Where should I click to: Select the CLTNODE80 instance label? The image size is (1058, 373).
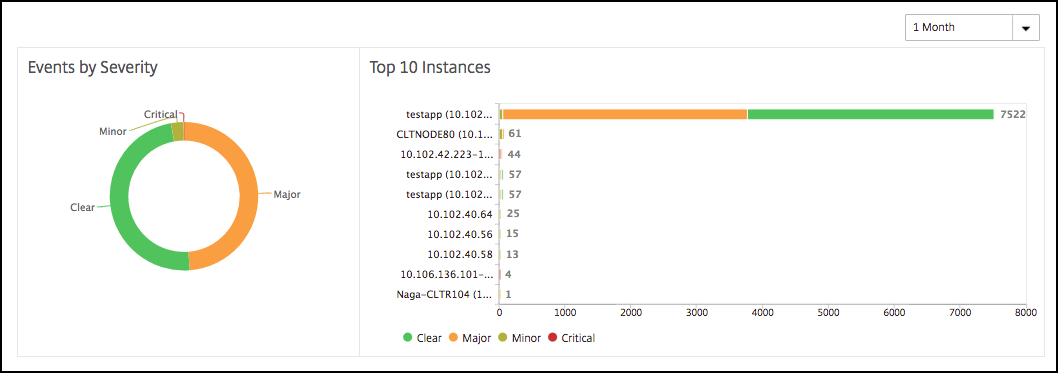point(445,134)
